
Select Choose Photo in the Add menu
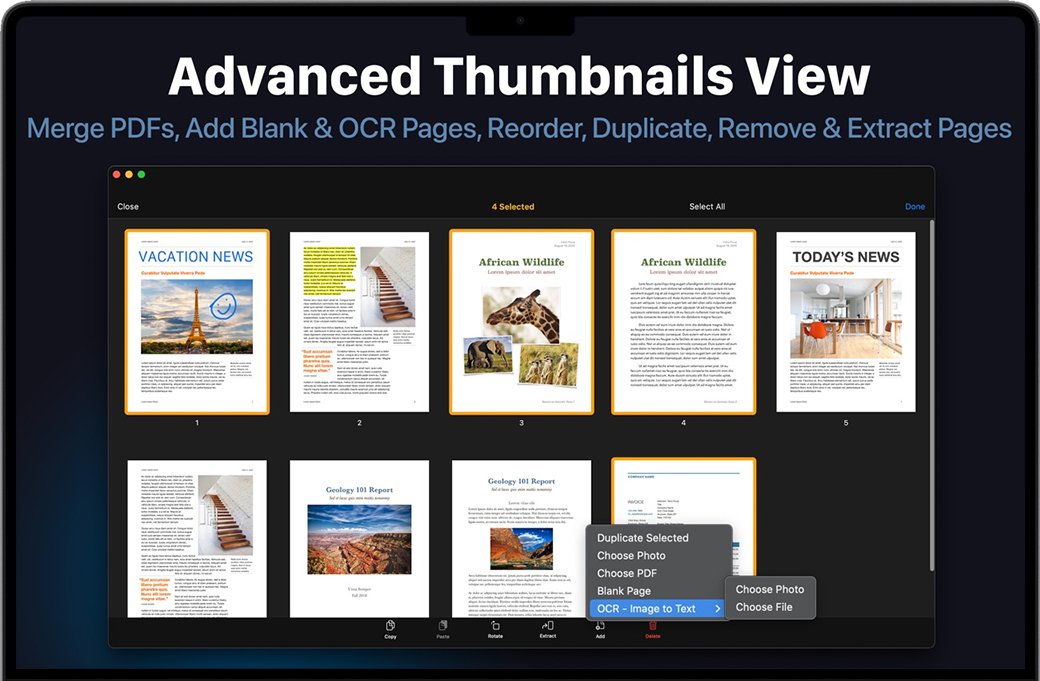[631, 556]
